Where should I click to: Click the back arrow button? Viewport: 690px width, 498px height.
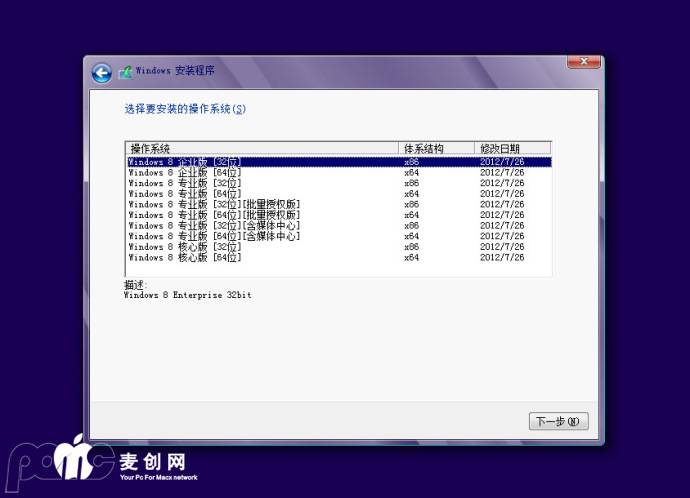point(101,72)
